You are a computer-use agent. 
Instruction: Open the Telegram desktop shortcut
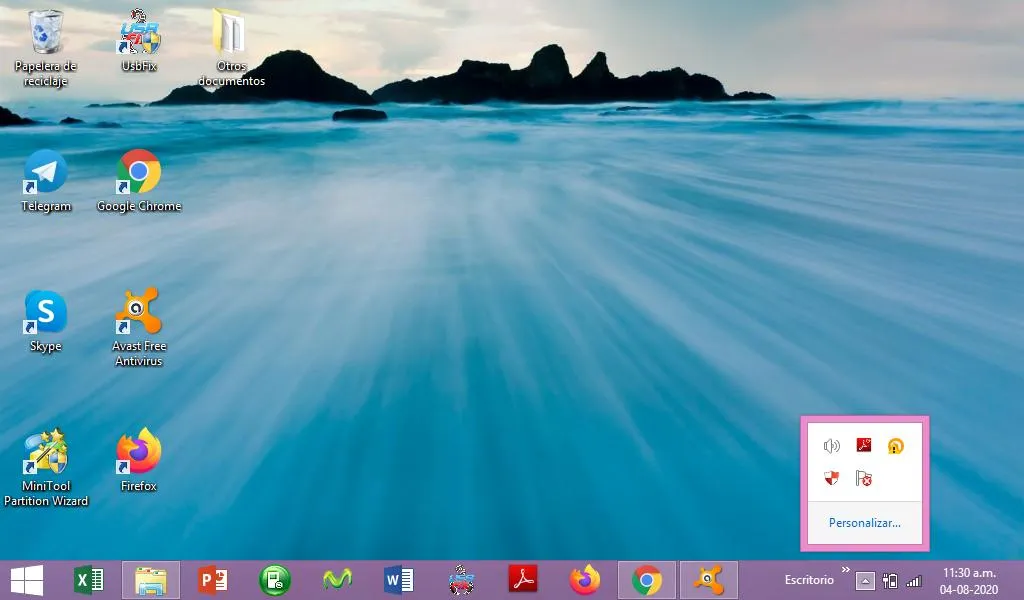tap(46, 173)
